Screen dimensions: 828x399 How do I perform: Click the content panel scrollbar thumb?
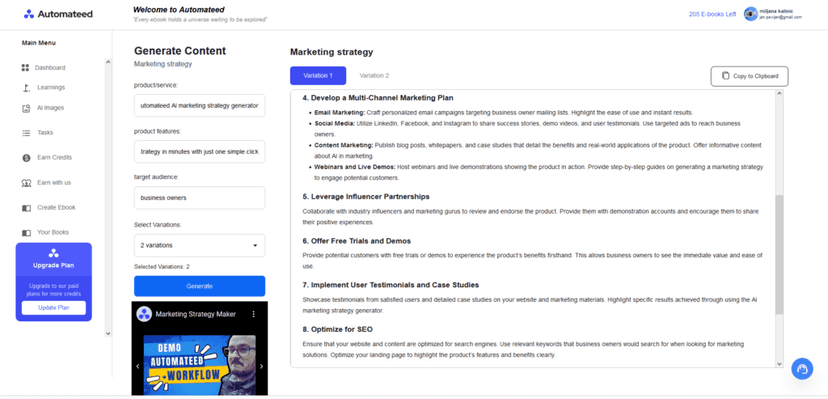[779, 255]
